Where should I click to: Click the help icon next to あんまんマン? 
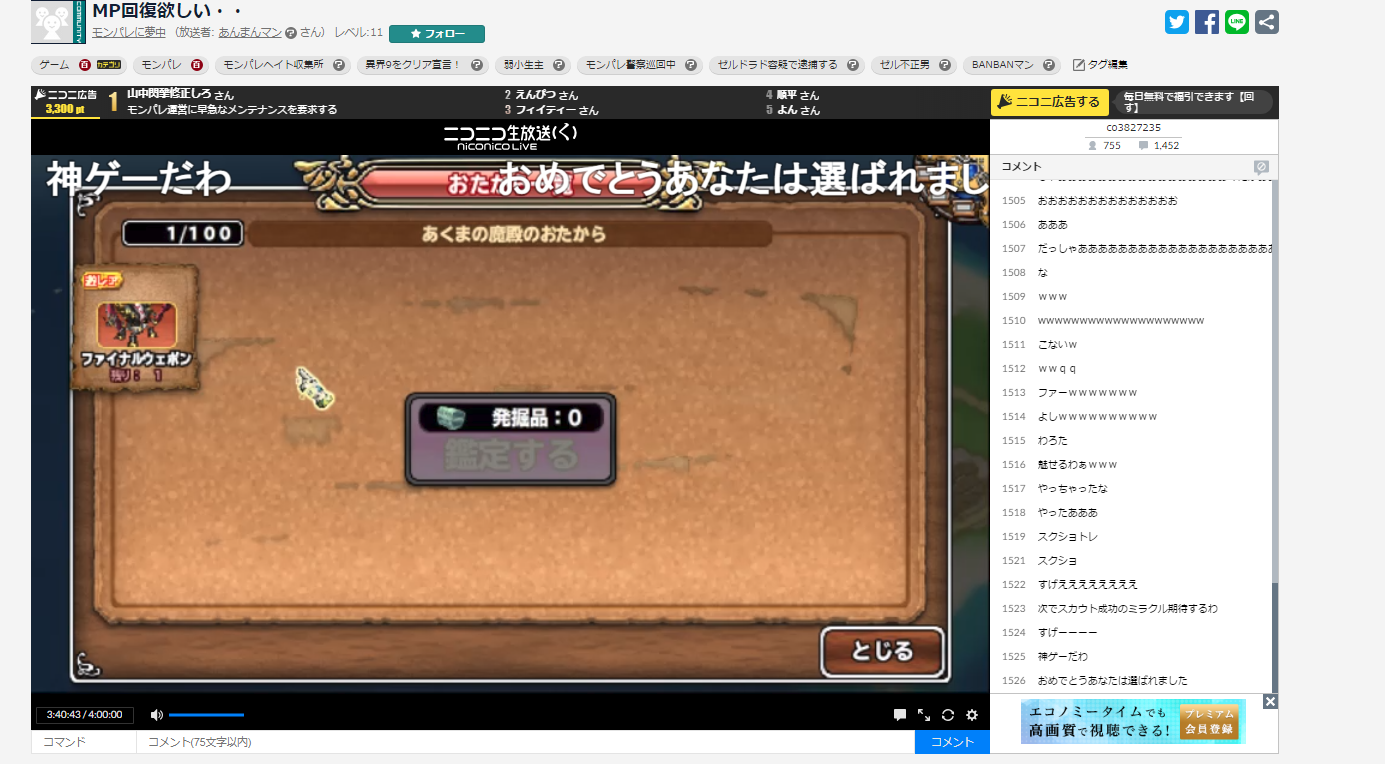(x=291, y=33)
